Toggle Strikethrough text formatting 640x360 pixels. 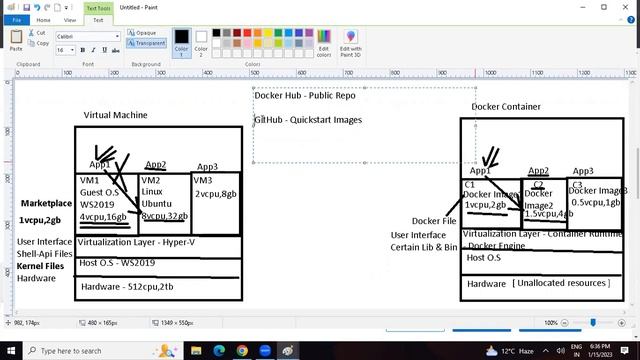tap(116, 50)
